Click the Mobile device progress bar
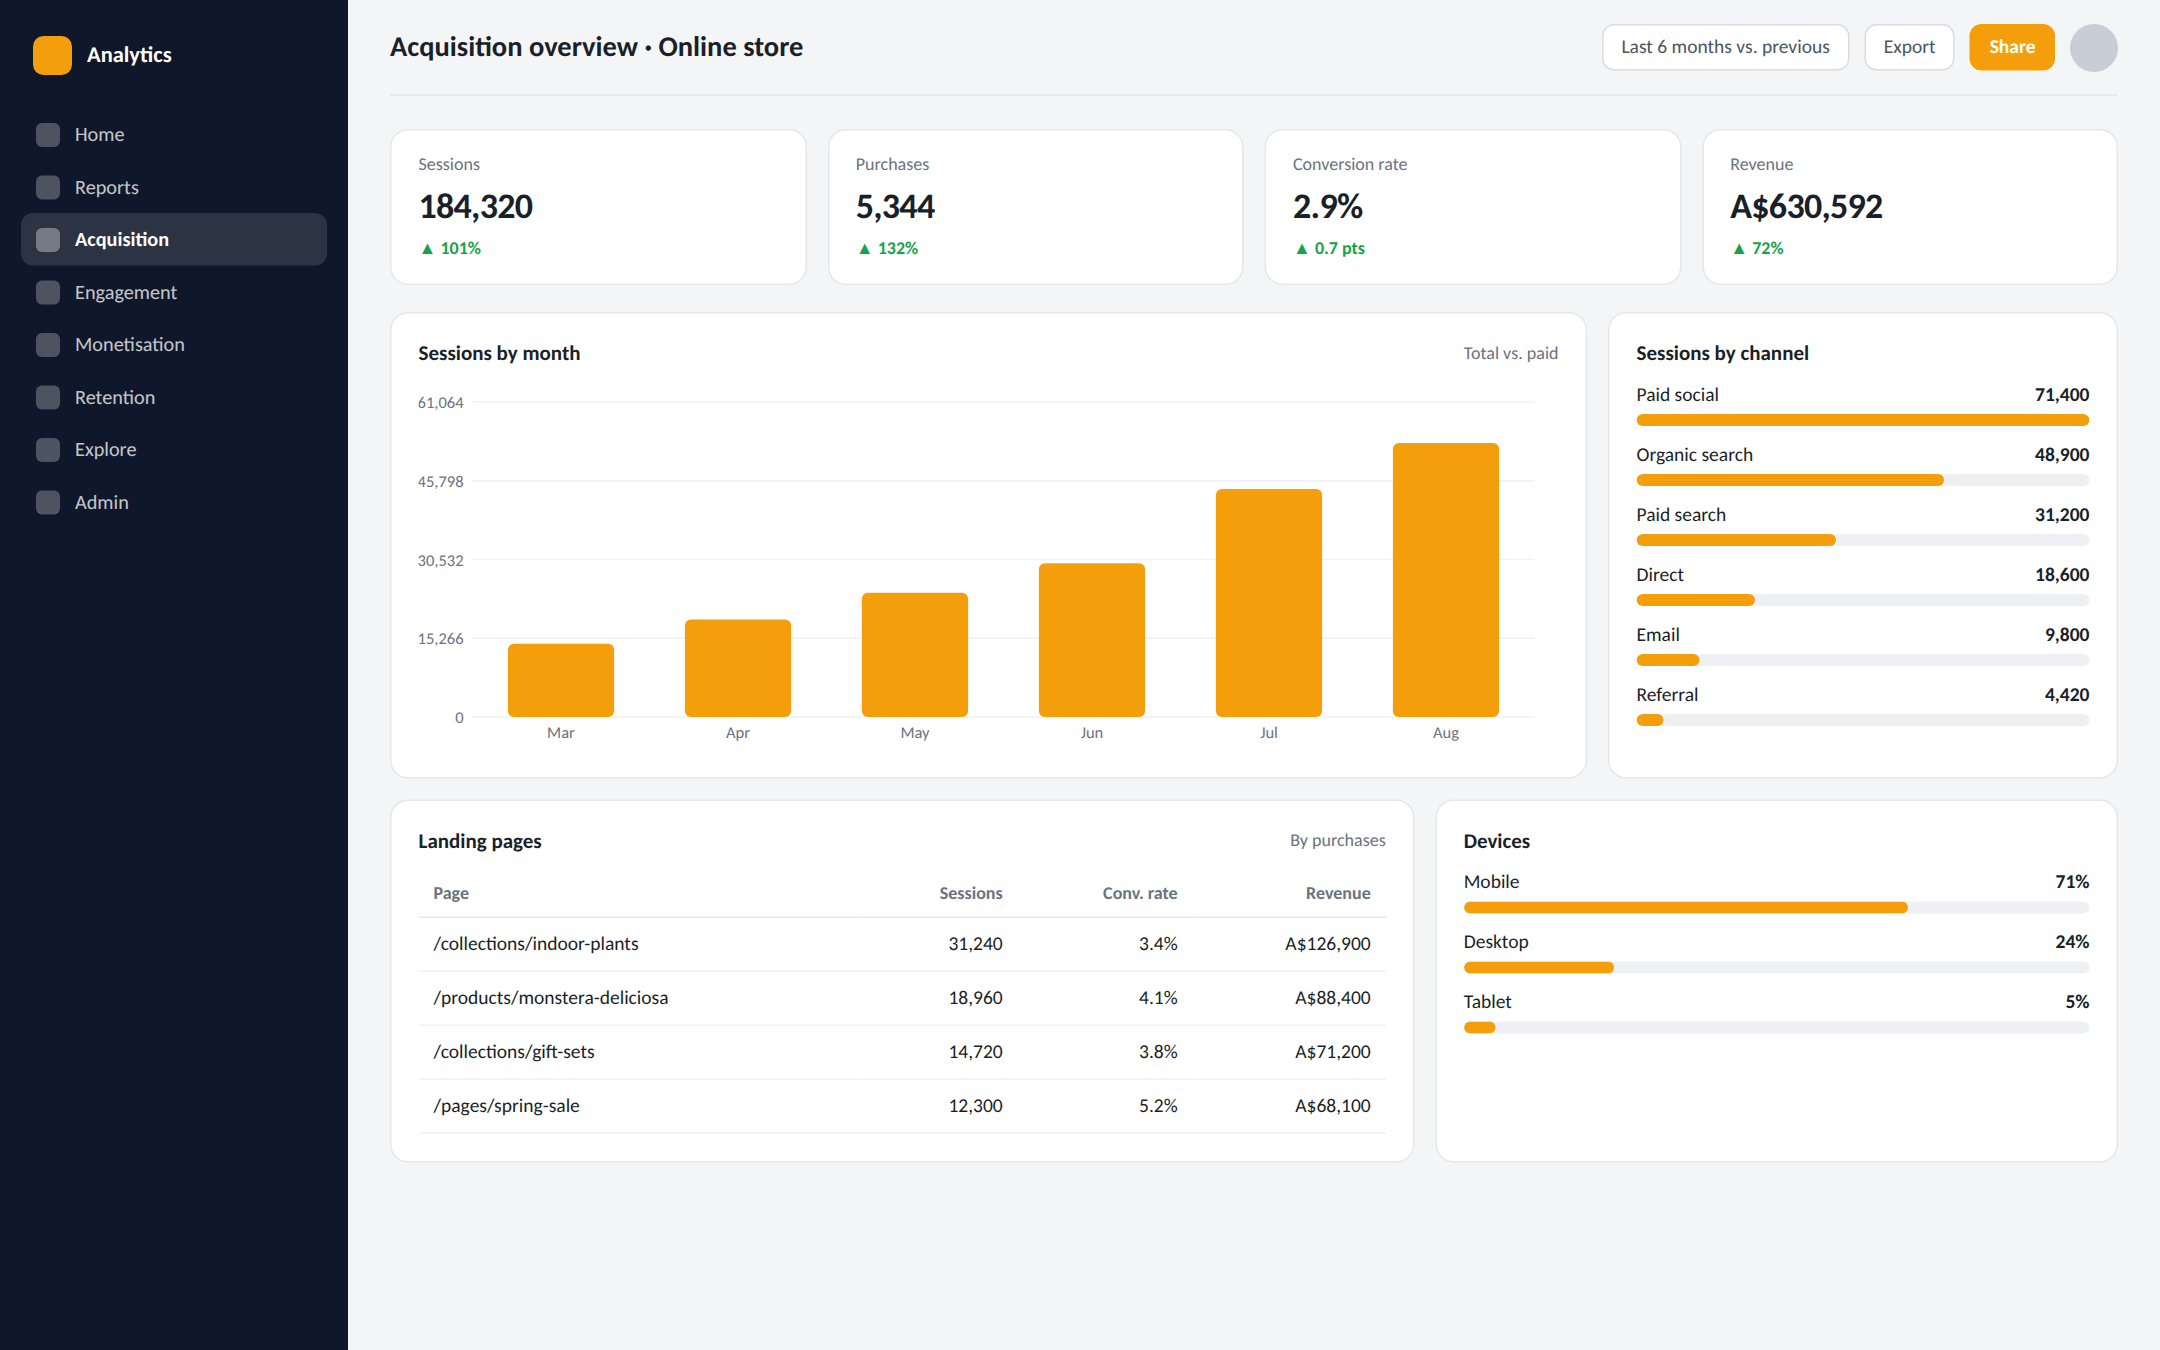The image size is (2160, 1350). click(1776, 908)
